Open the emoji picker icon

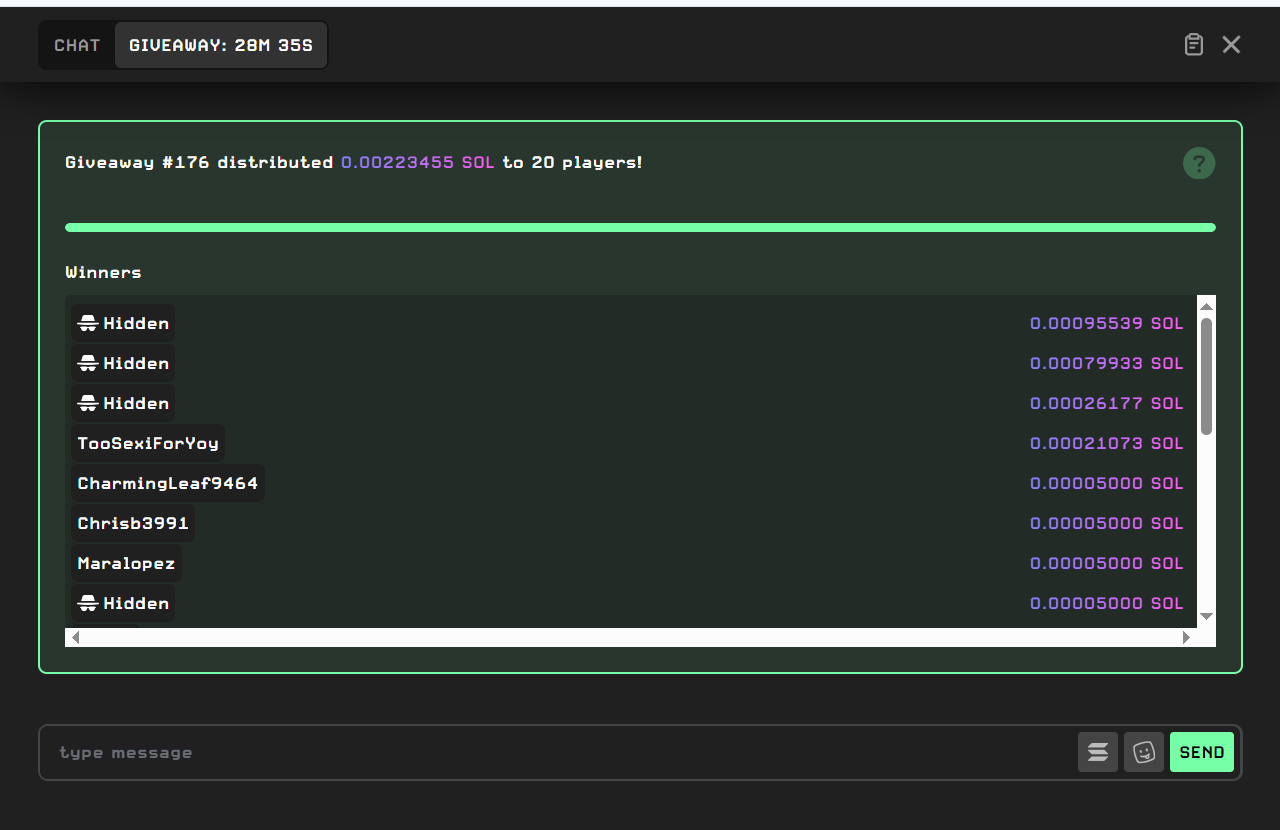(1143, 752)
